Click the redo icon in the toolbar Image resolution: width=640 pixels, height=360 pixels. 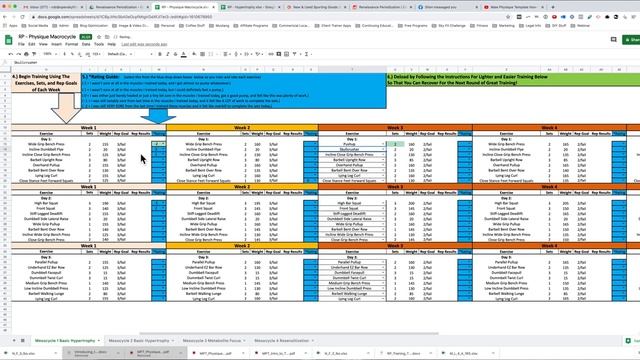click(18, 54)
